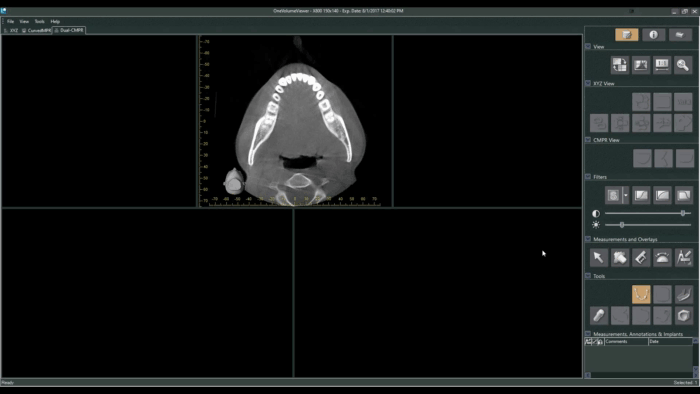Viewport: 700px width, 394px height.
Task: Open the filter preset dropdown arrow
Action: (625, 195)
